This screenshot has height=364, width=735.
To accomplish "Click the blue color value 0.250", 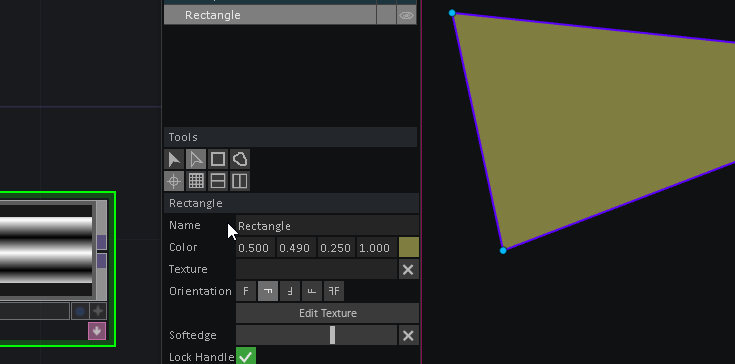I will 337,247.
